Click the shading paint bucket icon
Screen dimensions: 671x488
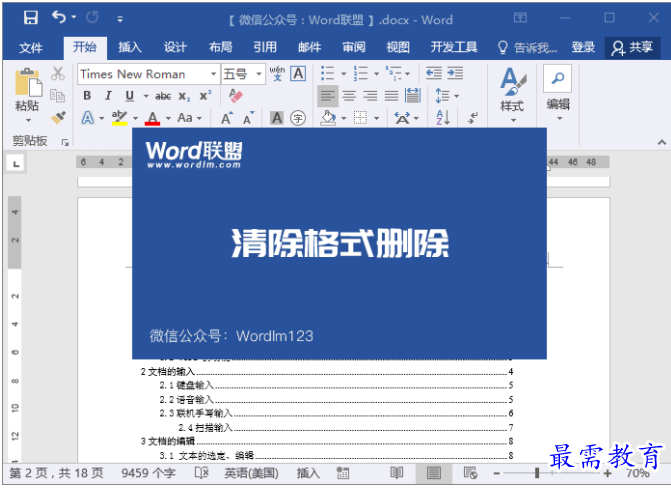(x=328, y=118)
